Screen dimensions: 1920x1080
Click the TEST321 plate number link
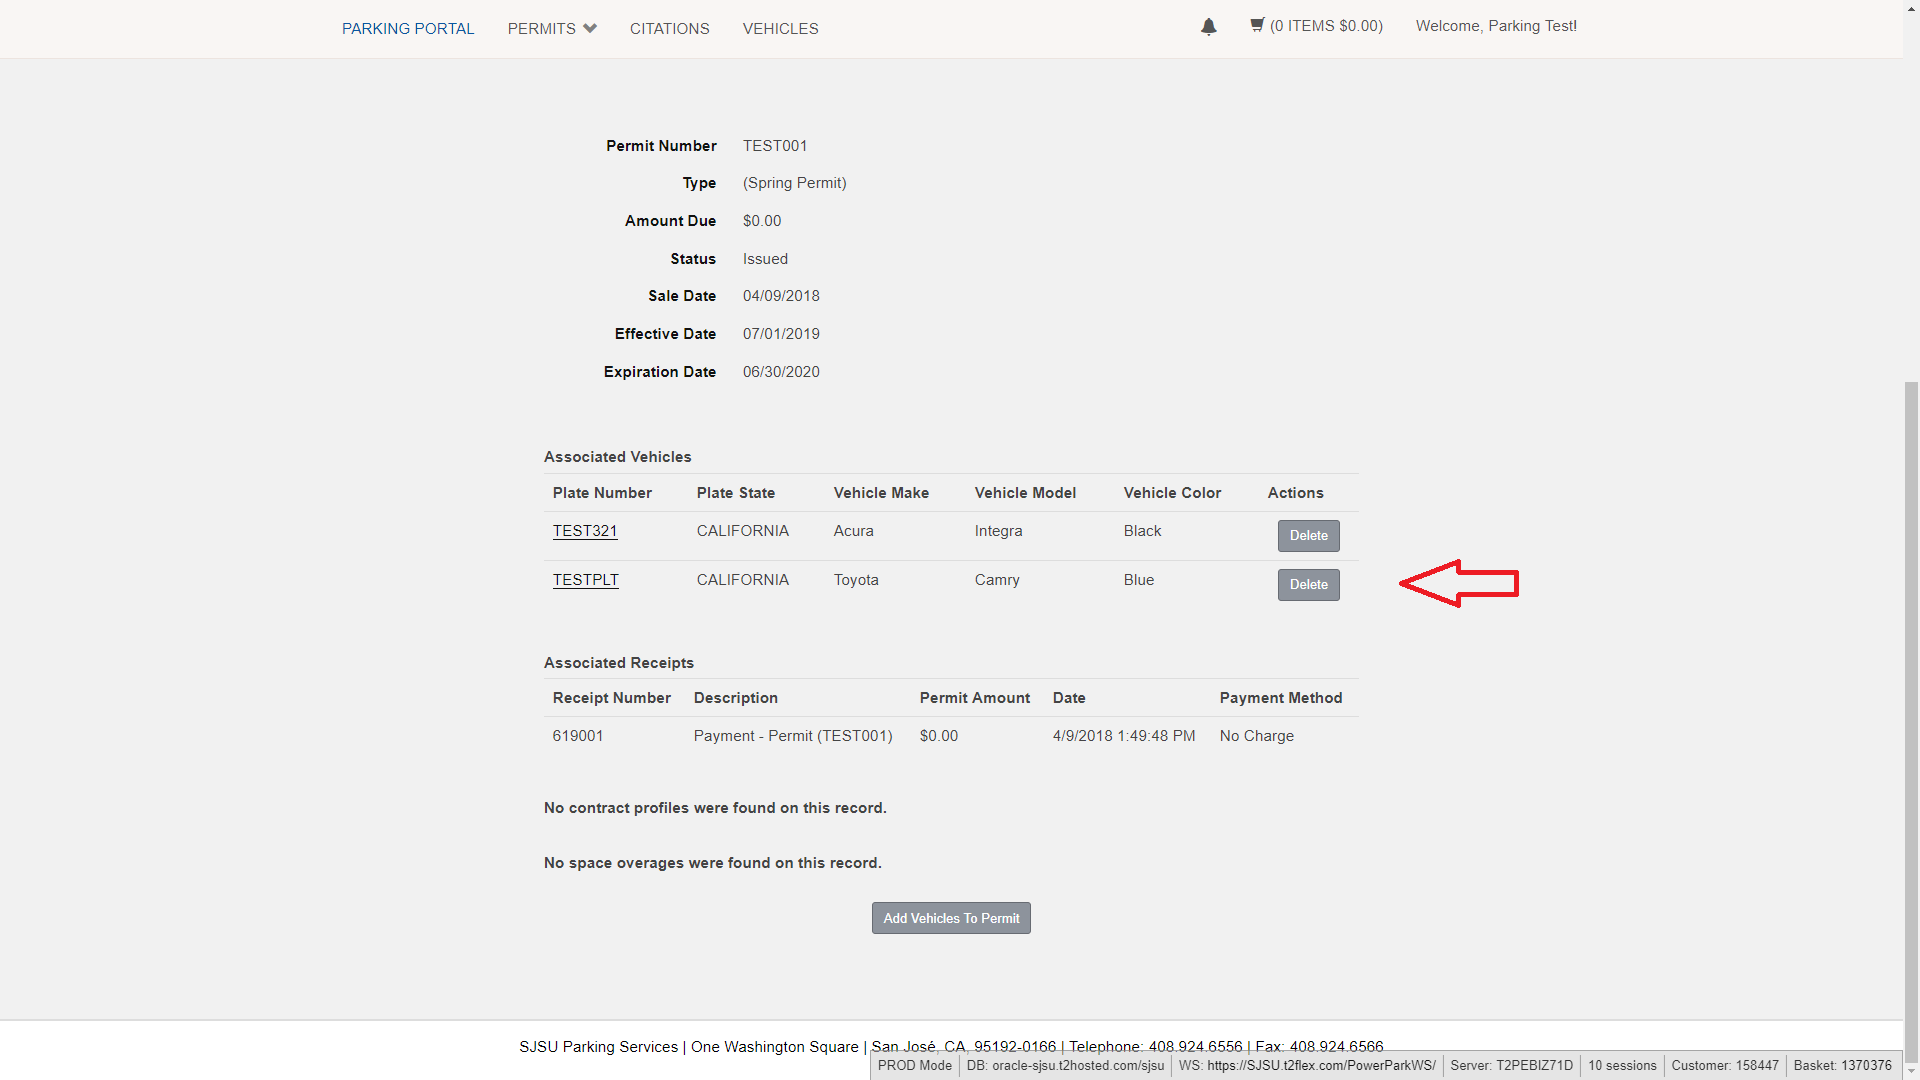584,530
